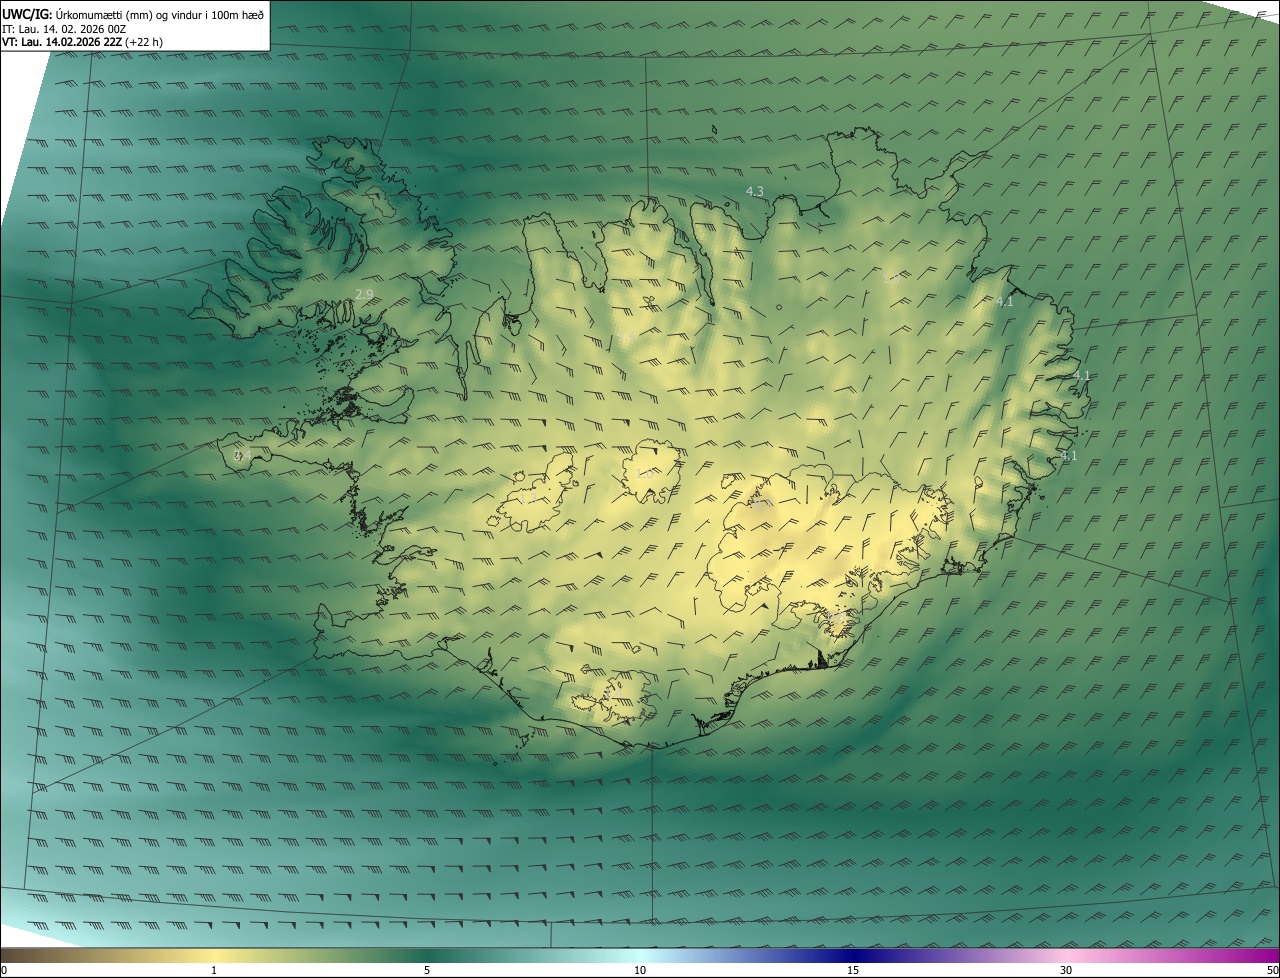Click the '15' tick on the color scale
1280x978 pixels.
[x=853, y=970]
